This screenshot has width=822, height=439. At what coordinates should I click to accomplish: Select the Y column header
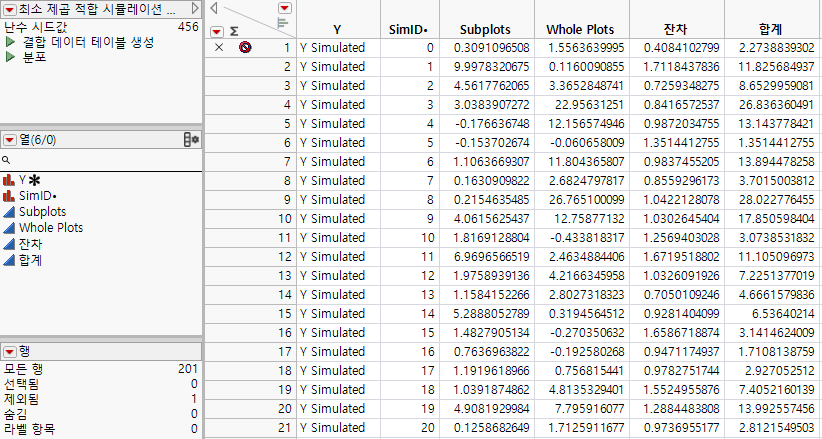(x=338, y=30)
